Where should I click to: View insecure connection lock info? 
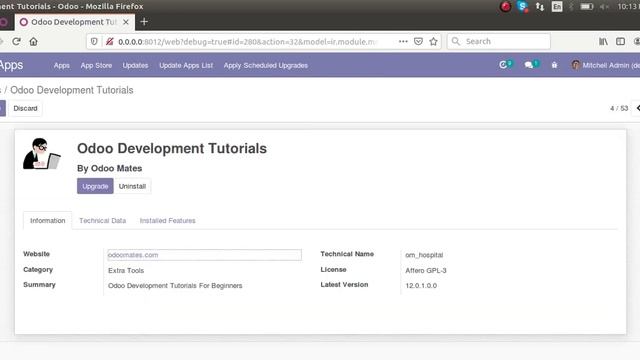tap(109, 42)
